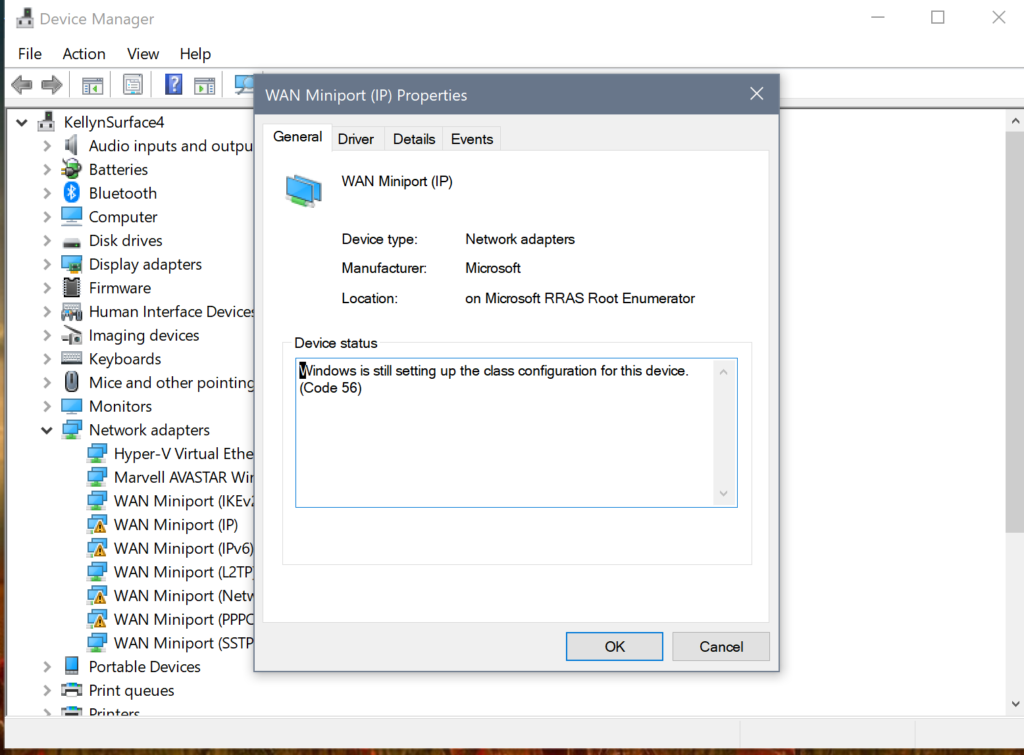Click the warning icon beside WAN Miniport (IPv6)
Screen dimensions: 1024x755
point(97,548)
